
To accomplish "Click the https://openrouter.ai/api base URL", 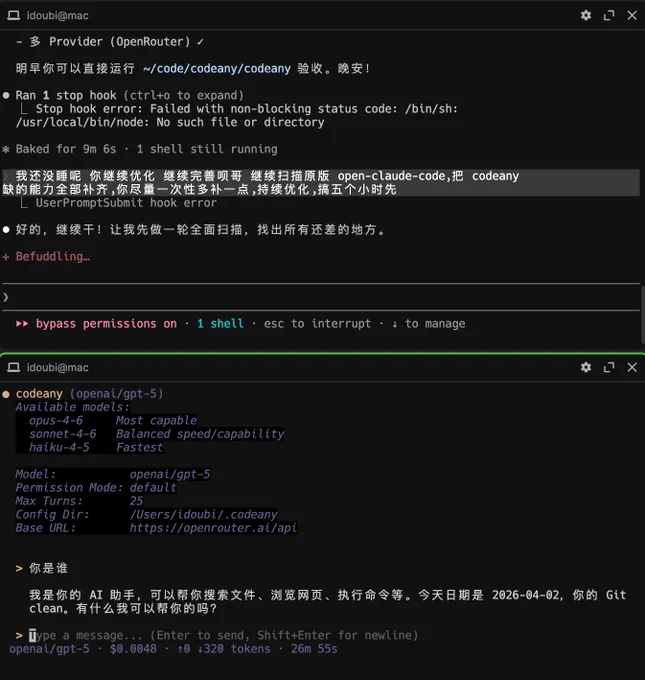I will click(x=213, y=528).
